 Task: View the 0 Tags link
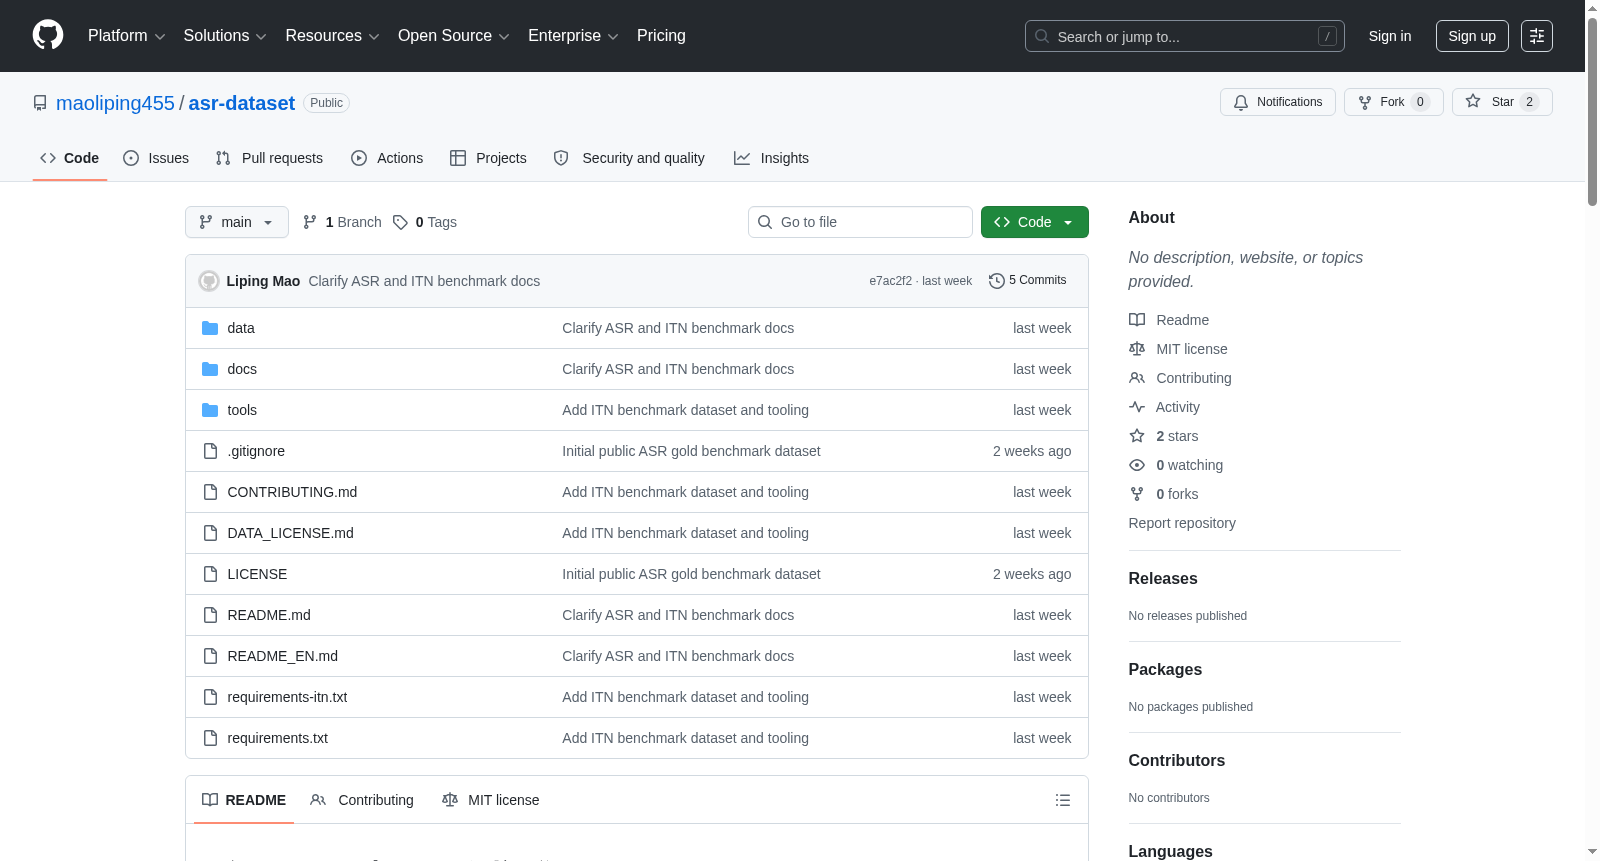(x=425, y=222)
